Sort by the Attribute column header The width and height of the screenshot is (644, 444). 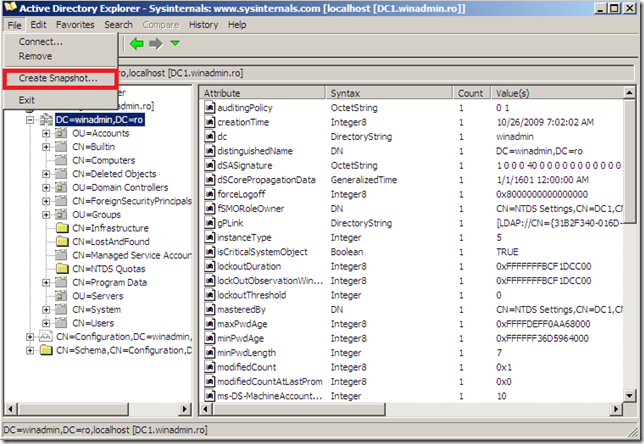[263, 93]
